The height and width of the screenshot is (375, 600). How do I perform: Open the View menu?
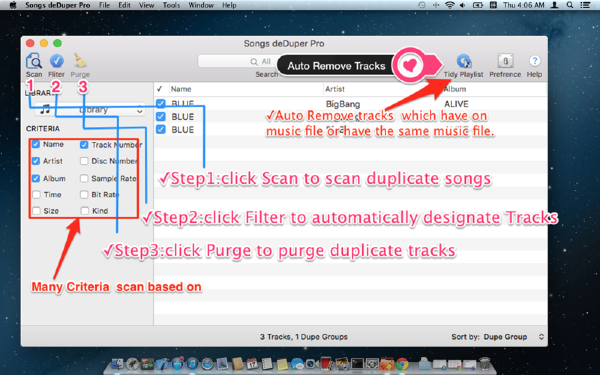click(147, 5)
